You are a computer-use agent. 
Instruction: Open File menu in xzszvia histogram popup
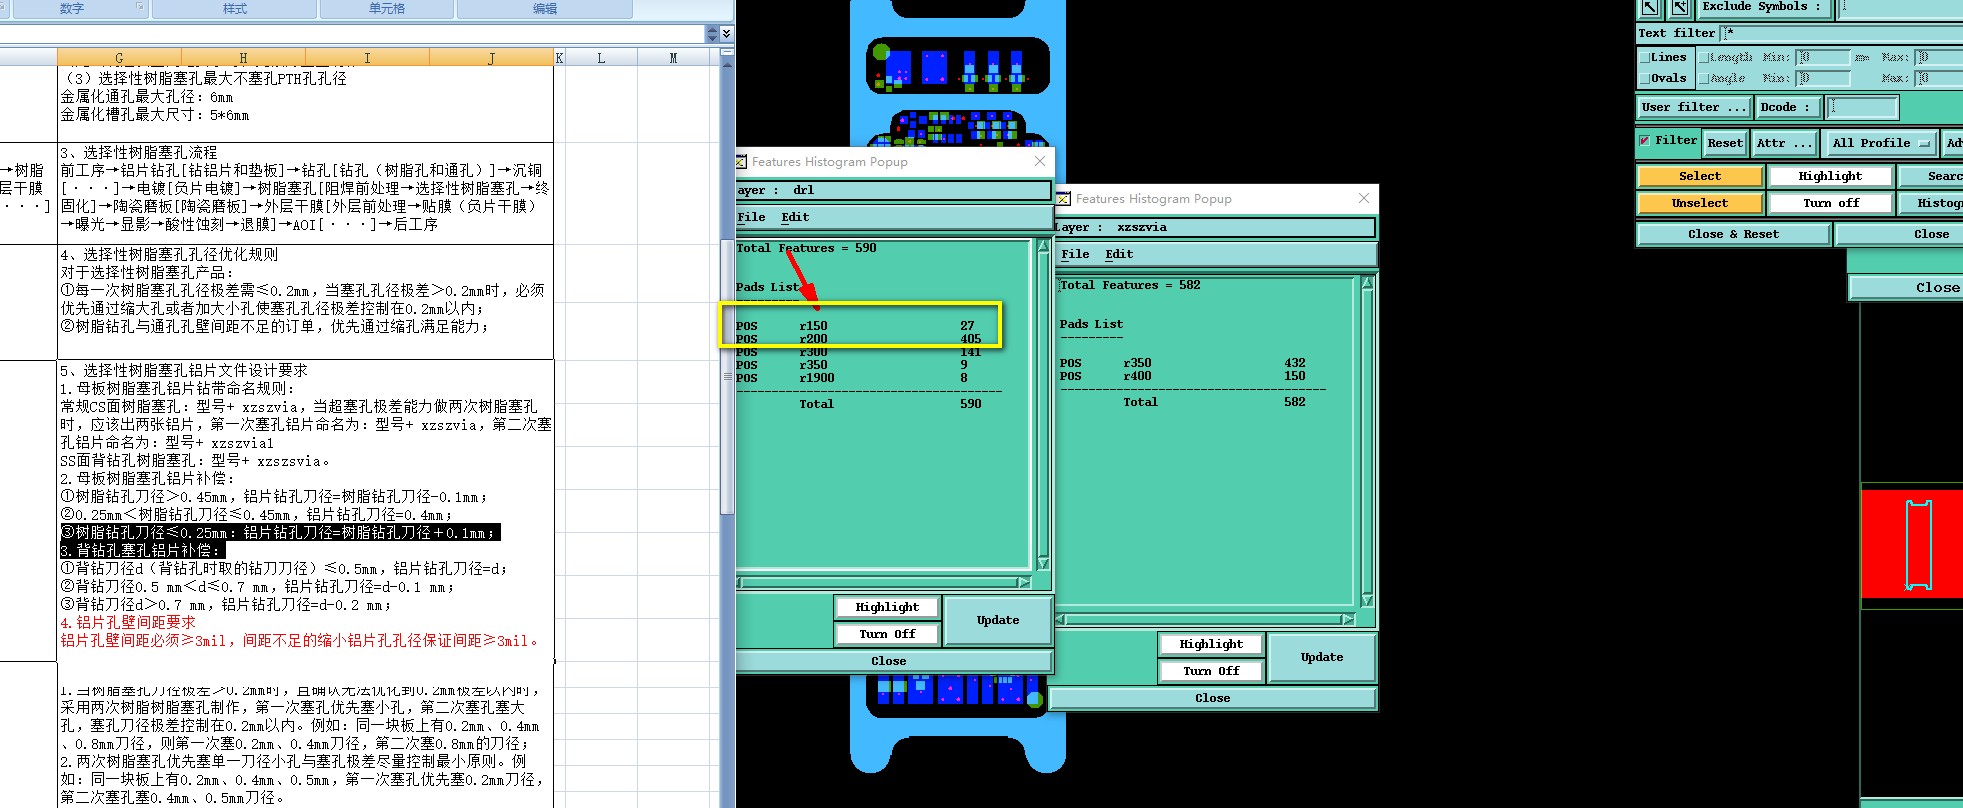[x=1075, y=254]
